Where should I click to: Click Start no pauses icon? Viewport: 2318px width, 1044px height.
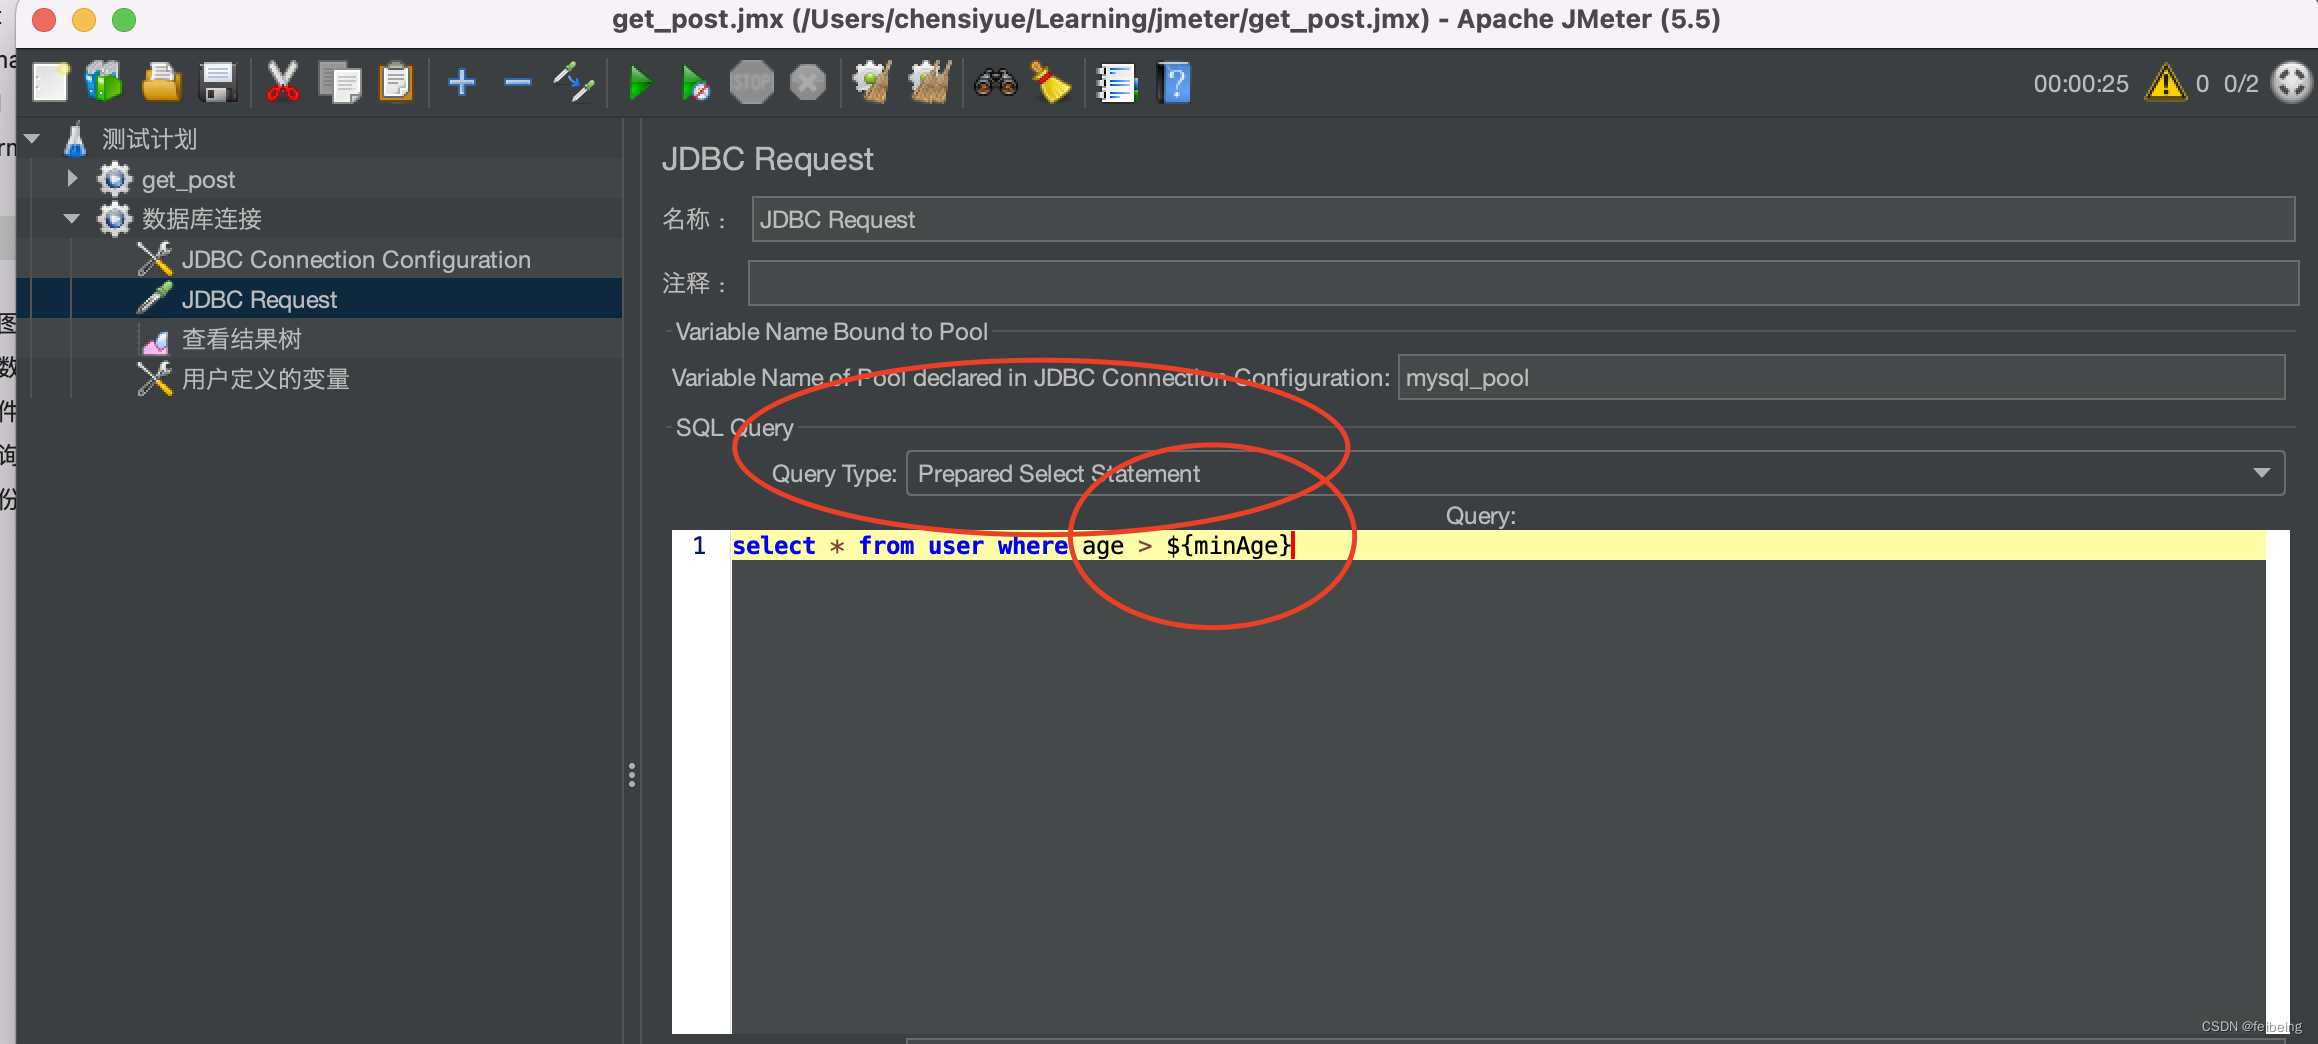tap(695, 82)
